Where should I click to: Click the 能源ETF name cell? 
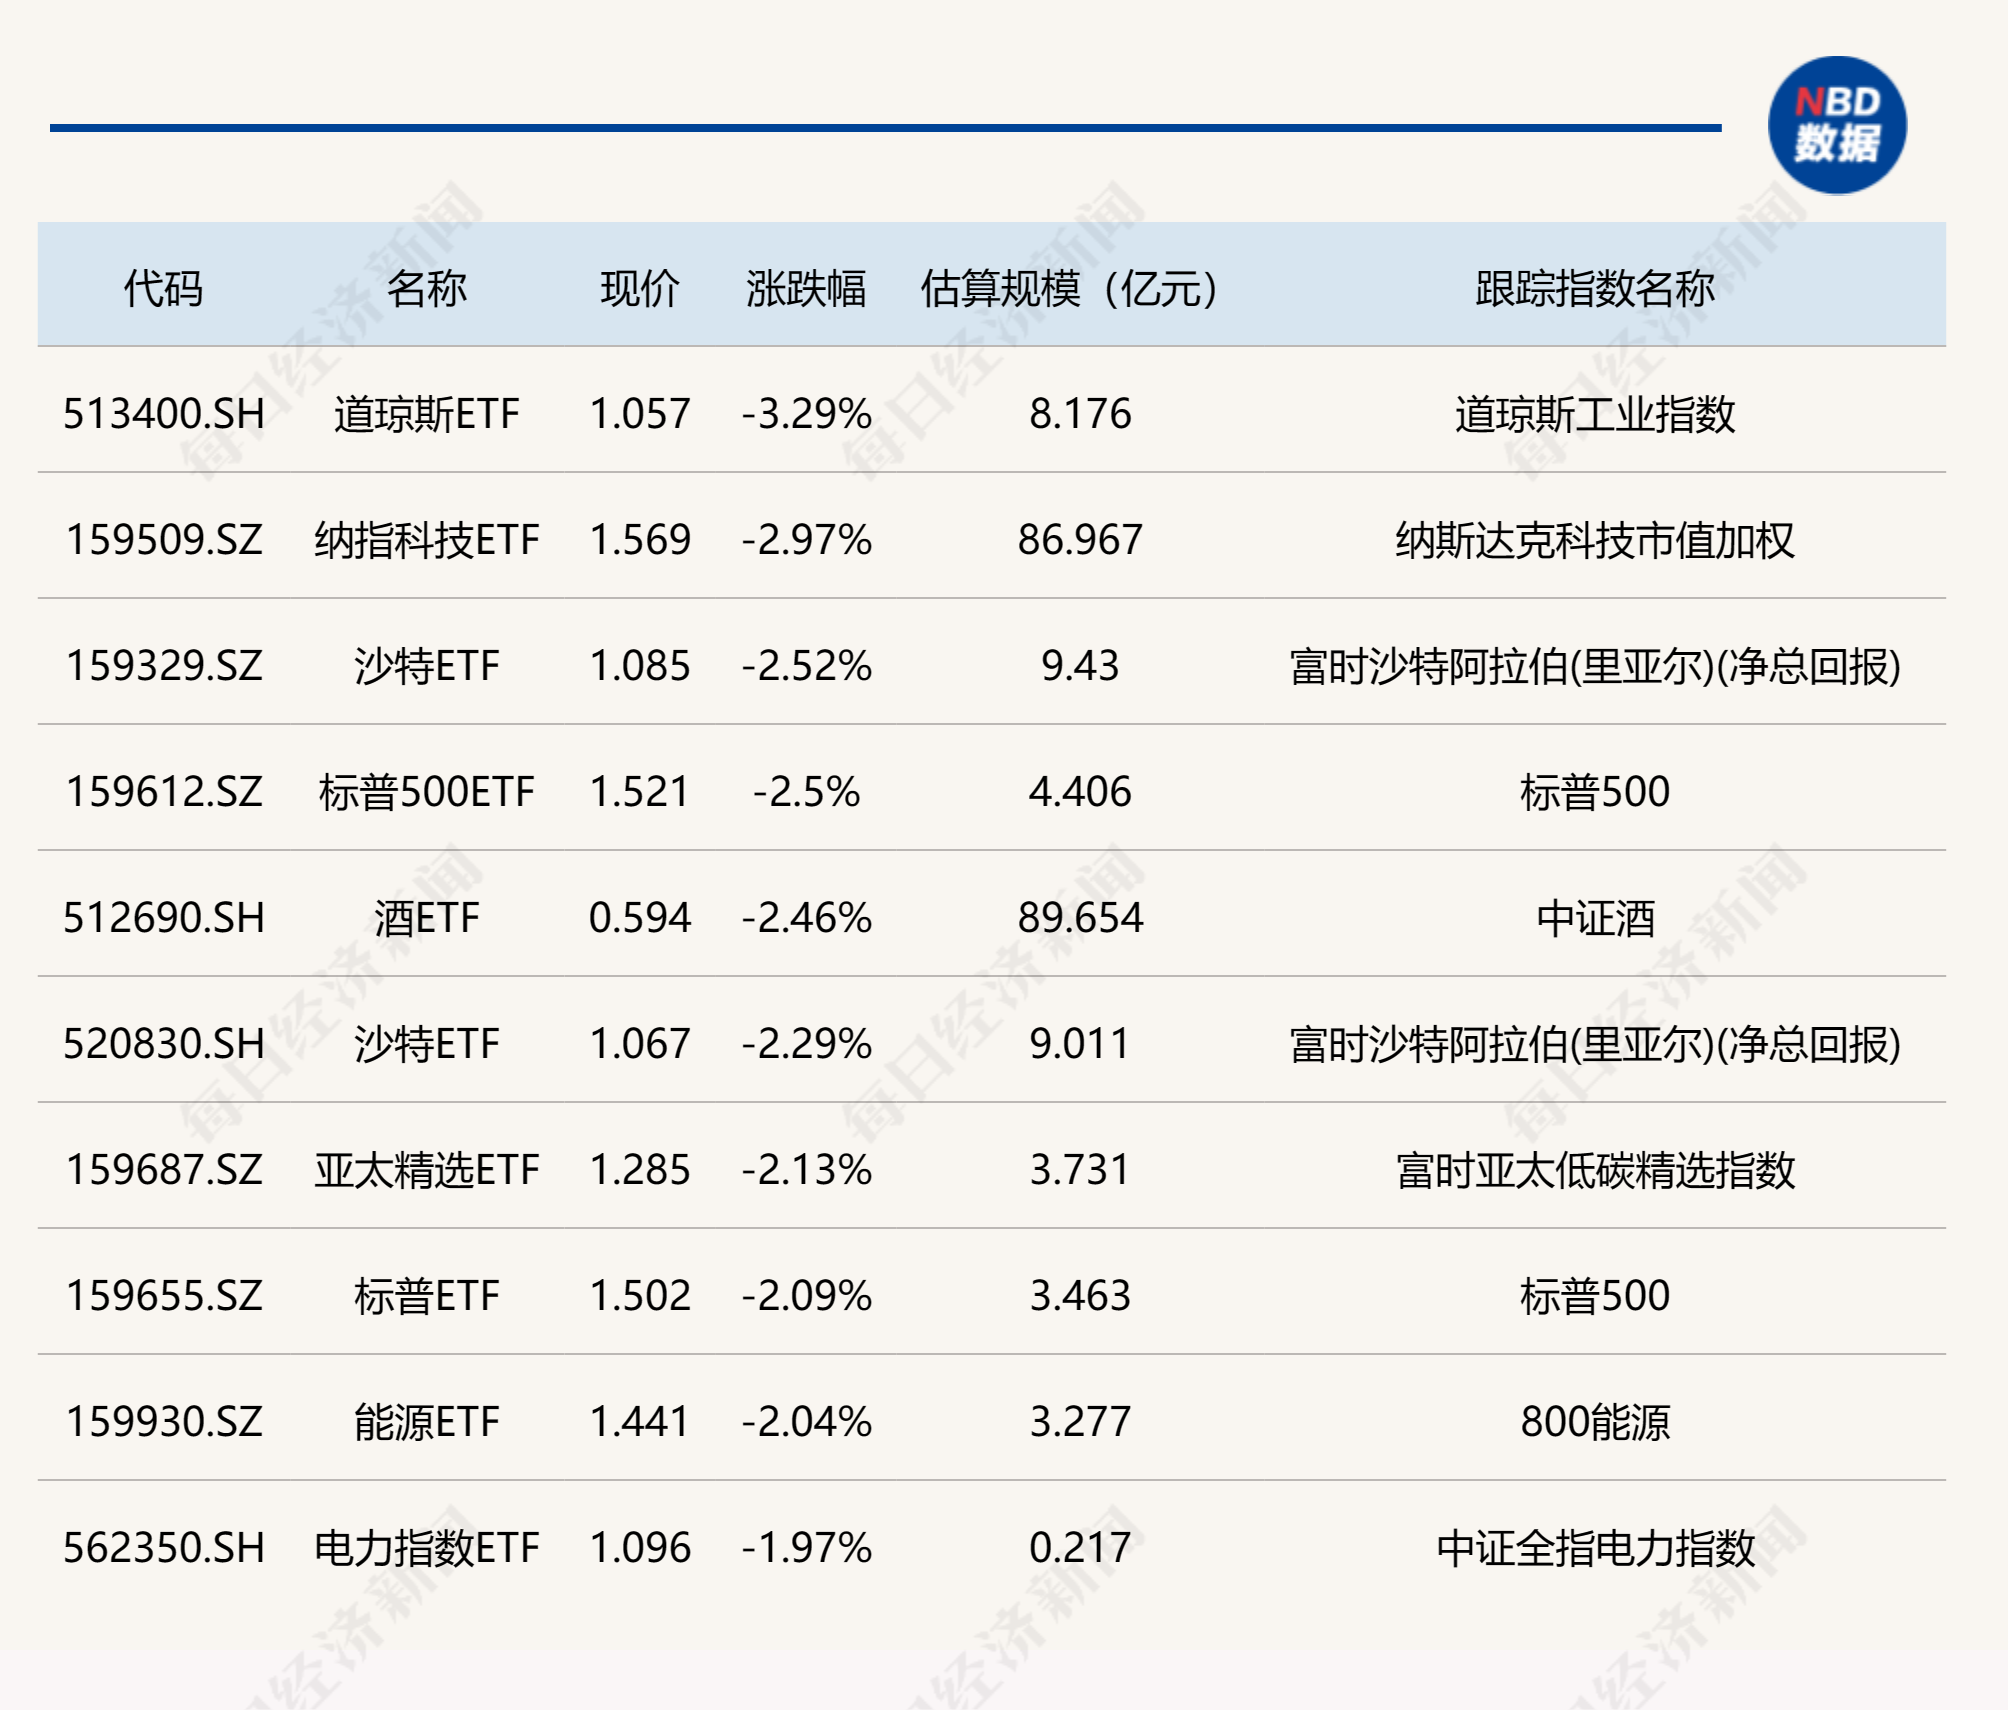(427, 1422)
